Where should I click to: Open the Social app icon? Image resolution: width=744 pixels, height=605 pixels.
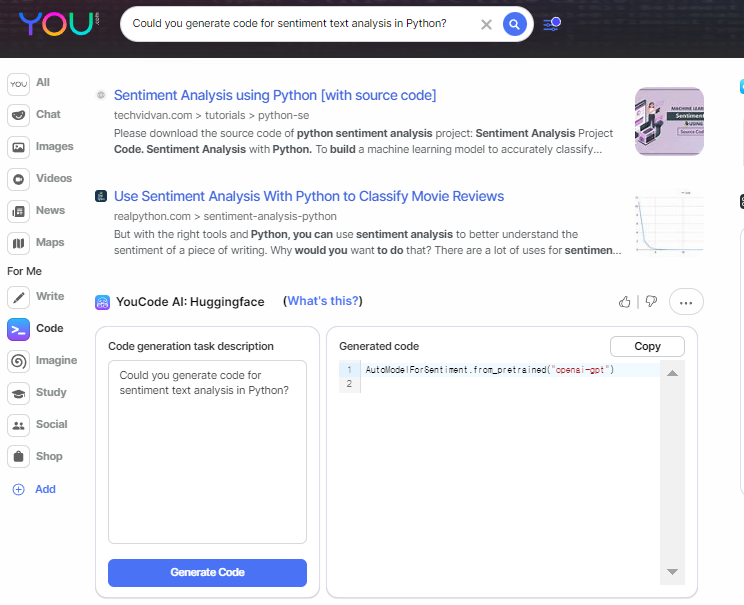click(19, 426)
